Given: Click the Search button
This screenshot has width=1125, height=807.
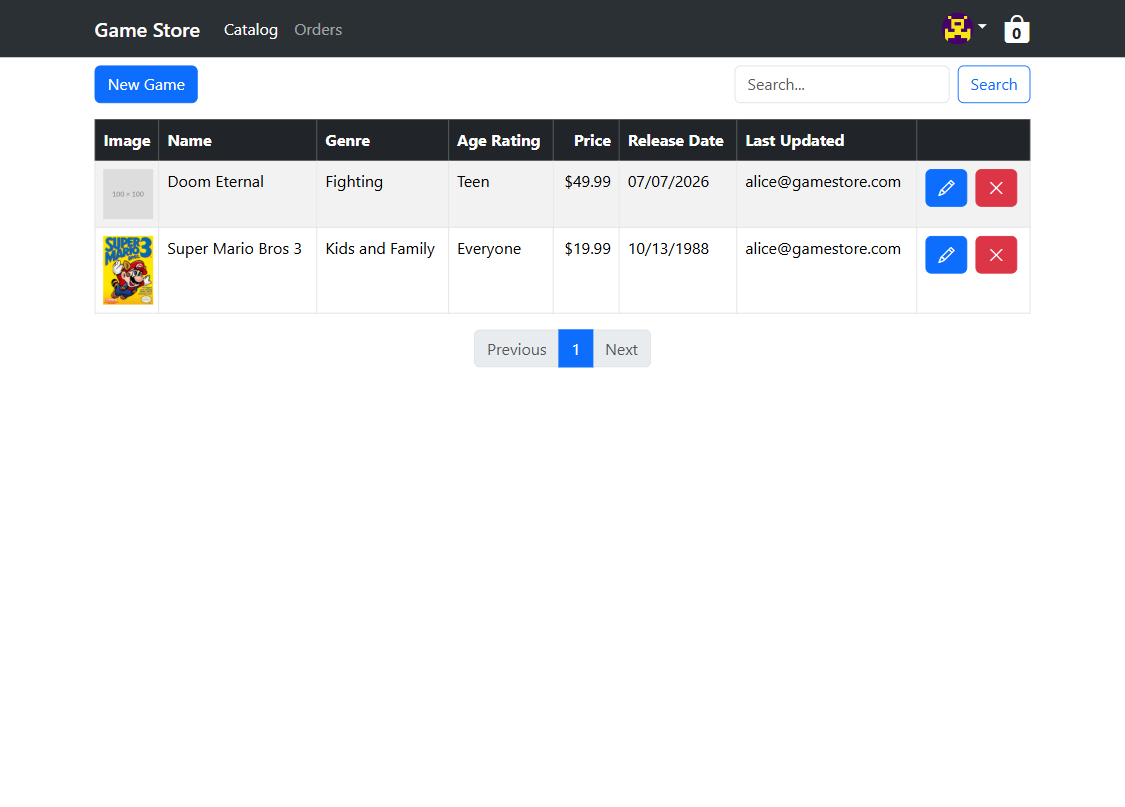Looking at the screenshot, I should point(994,85).
